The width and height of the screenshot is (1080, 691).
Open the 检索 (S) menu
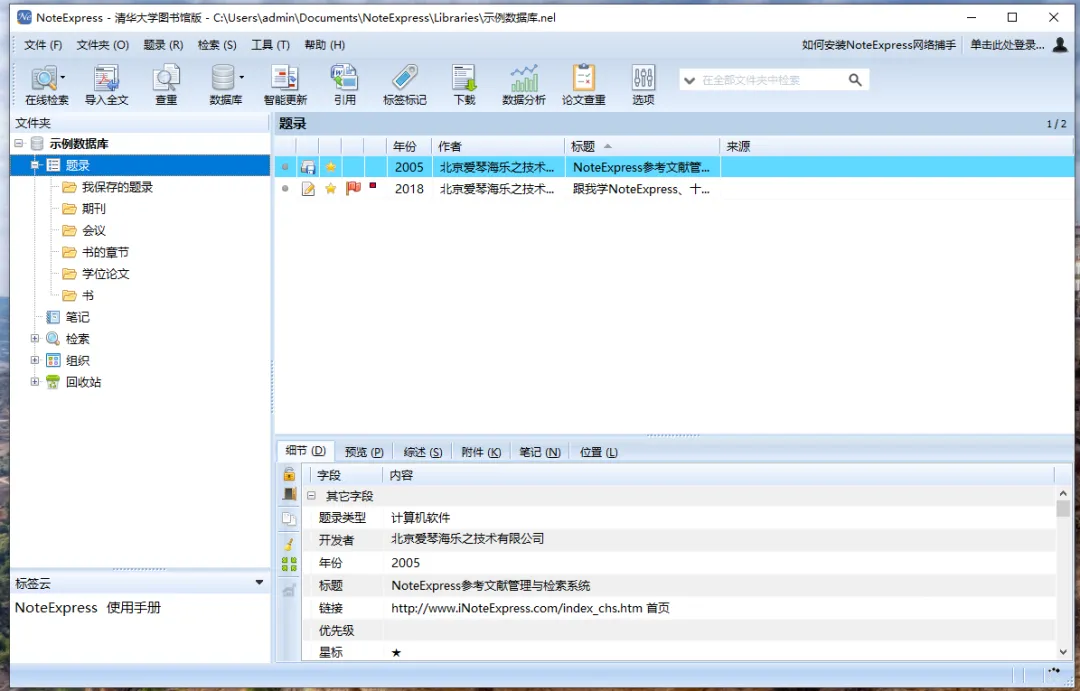pos(217,45)
